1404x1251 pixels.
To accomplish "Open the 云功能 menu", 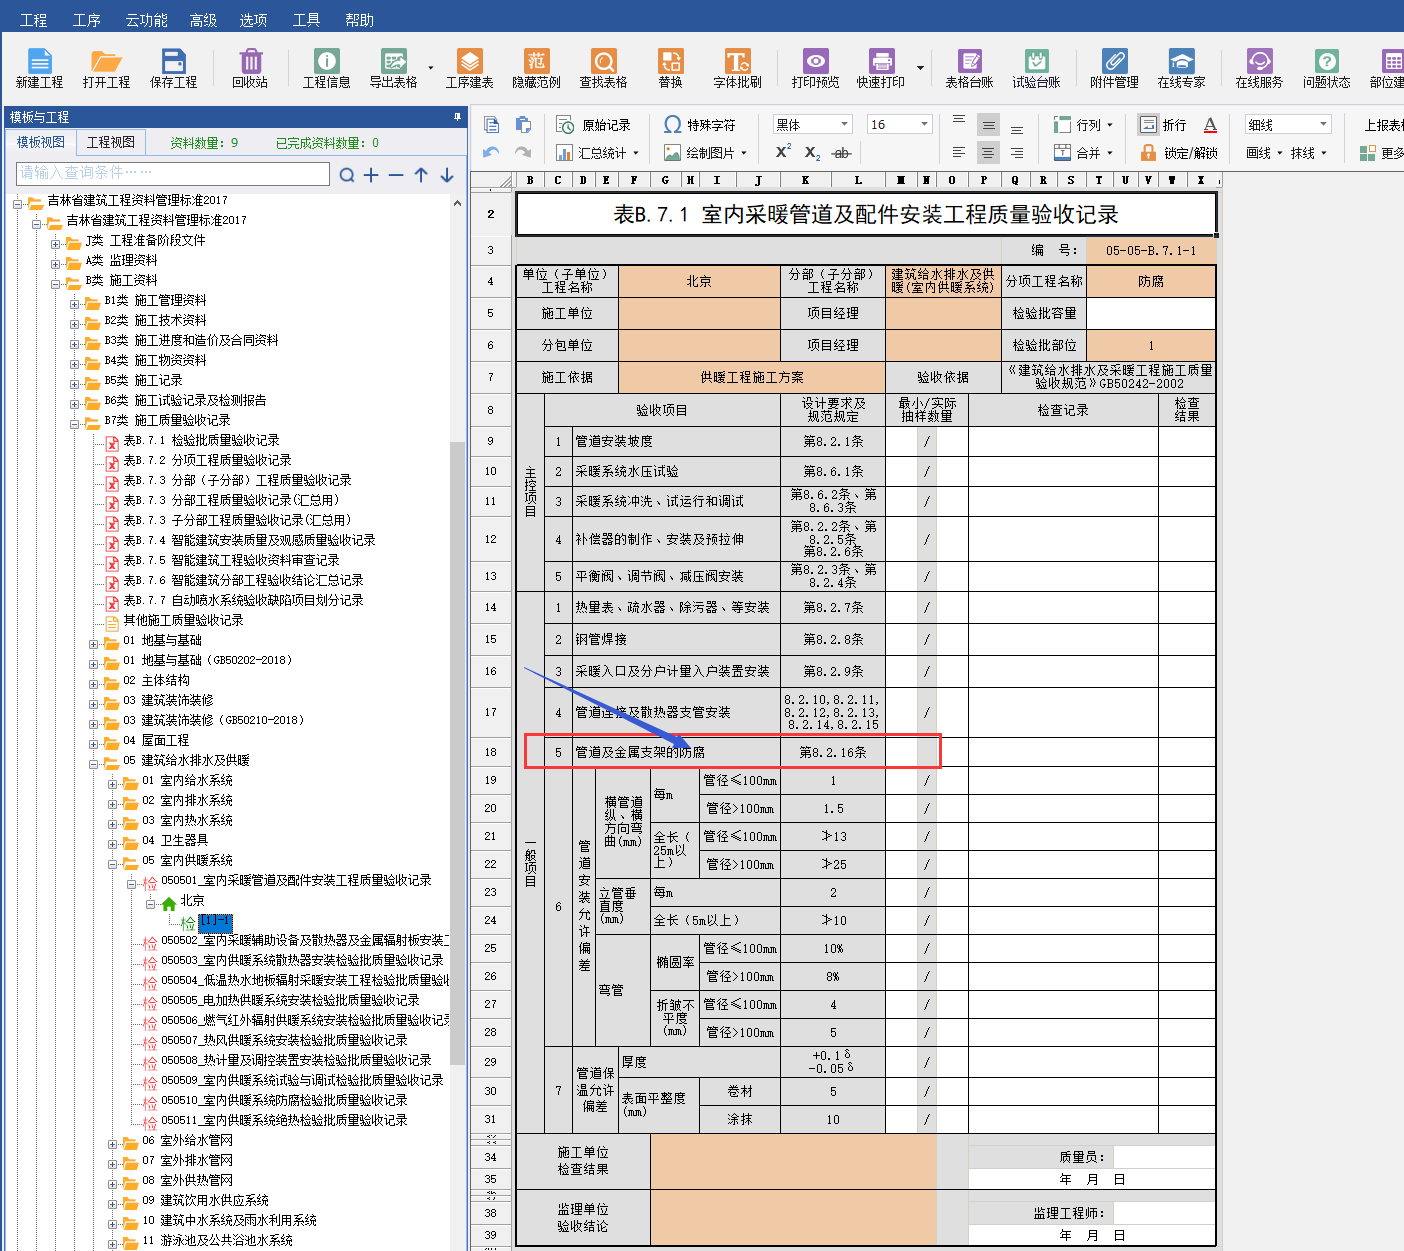I will (146, 20).
